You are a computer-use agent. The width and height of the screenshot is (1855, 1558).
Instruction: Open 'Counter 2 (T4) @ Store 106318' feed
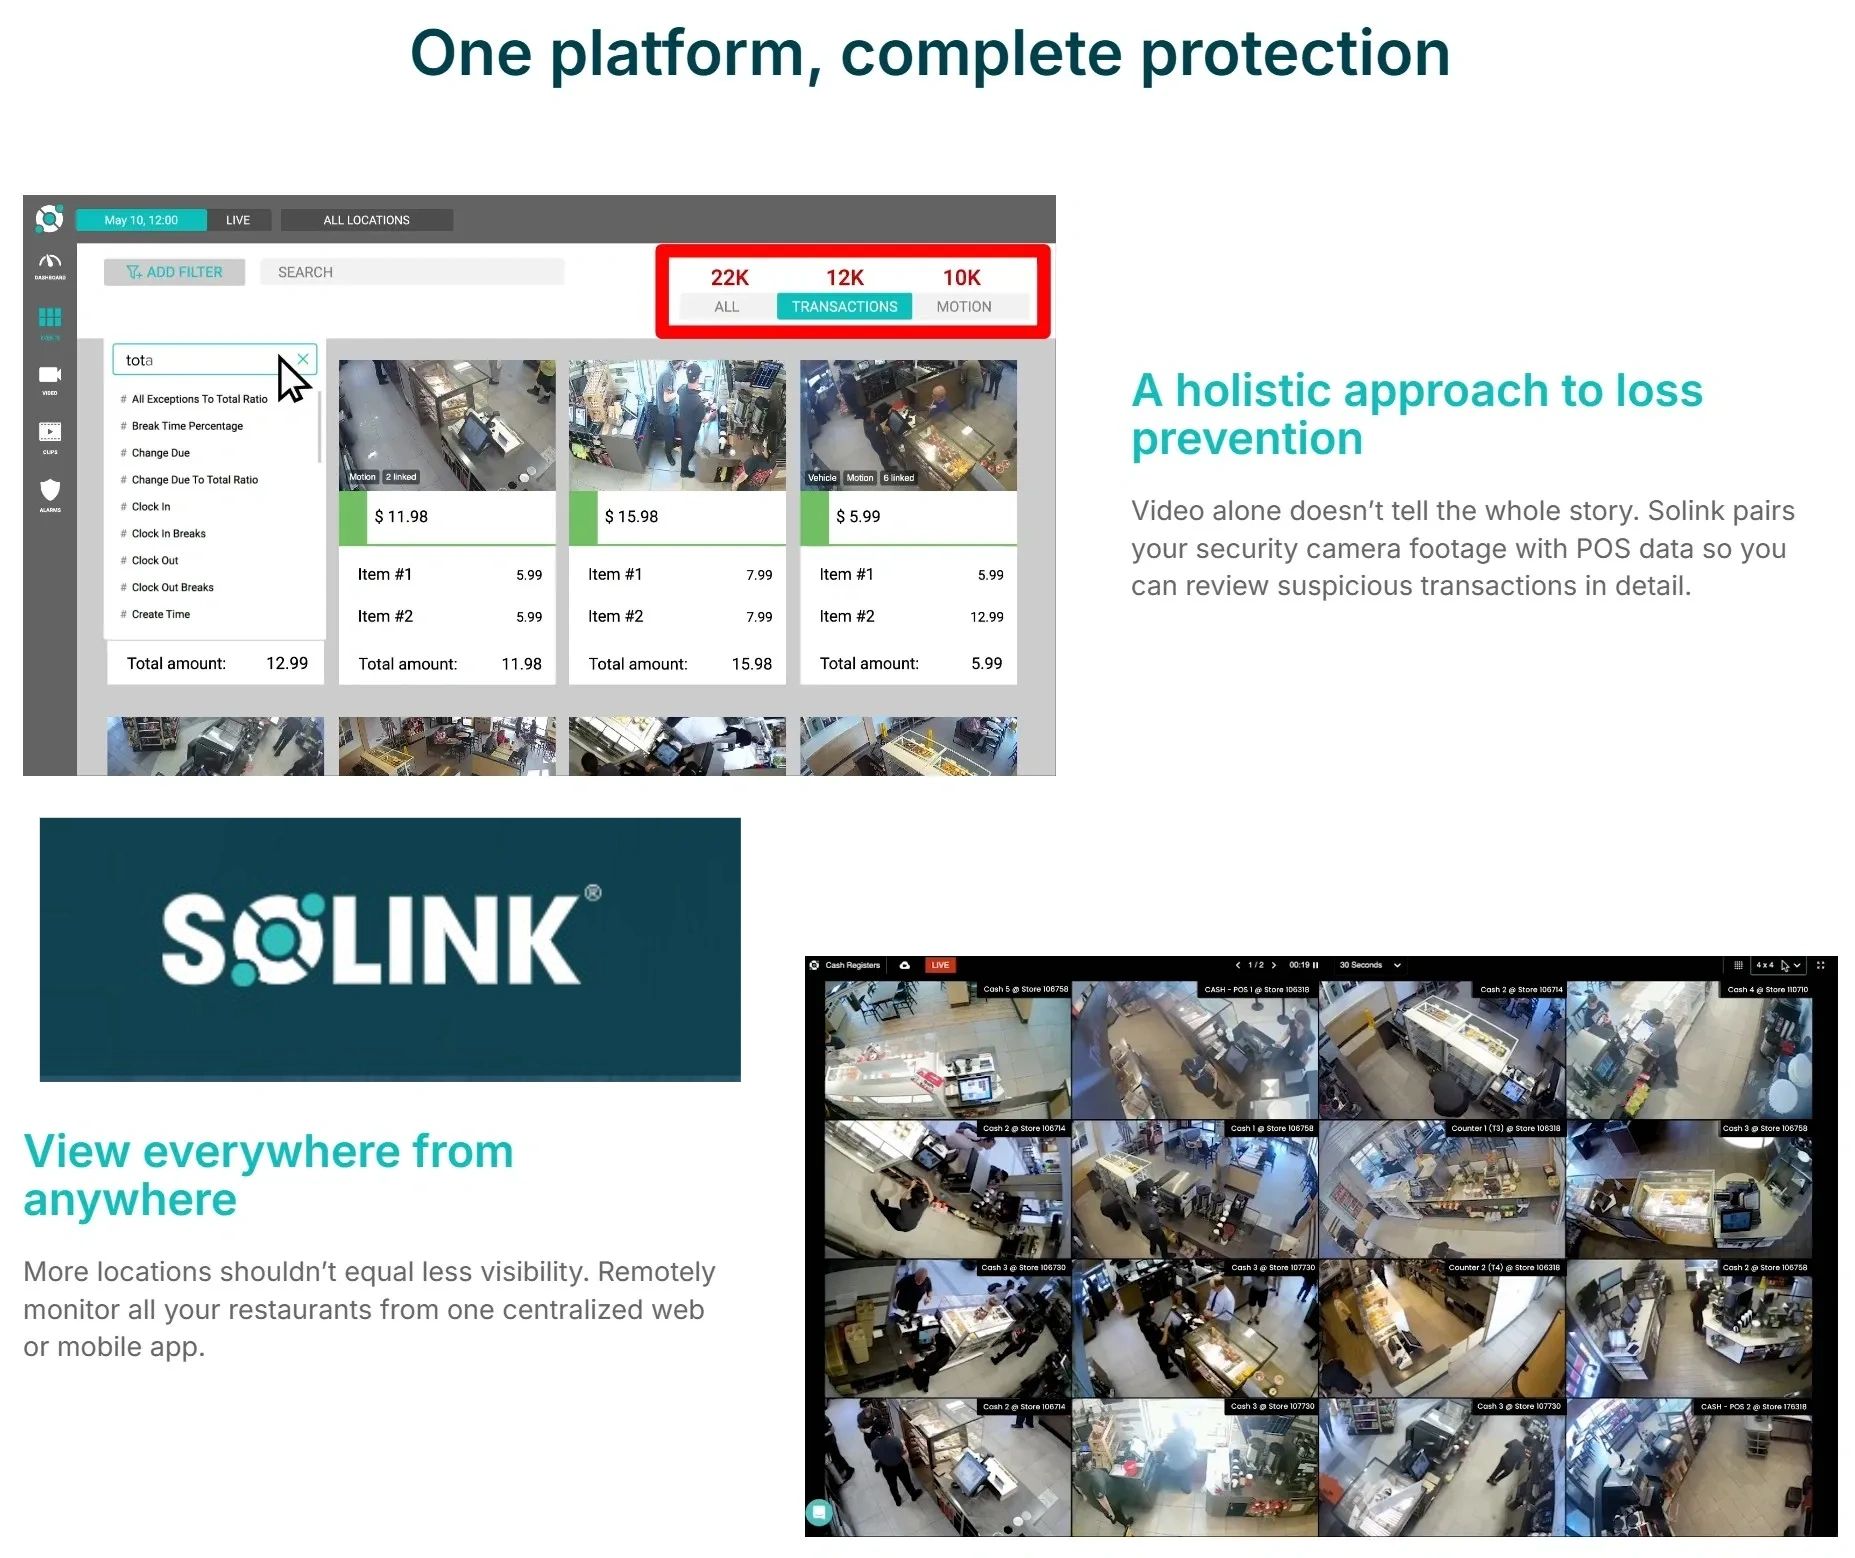tap(1442, 1328)
